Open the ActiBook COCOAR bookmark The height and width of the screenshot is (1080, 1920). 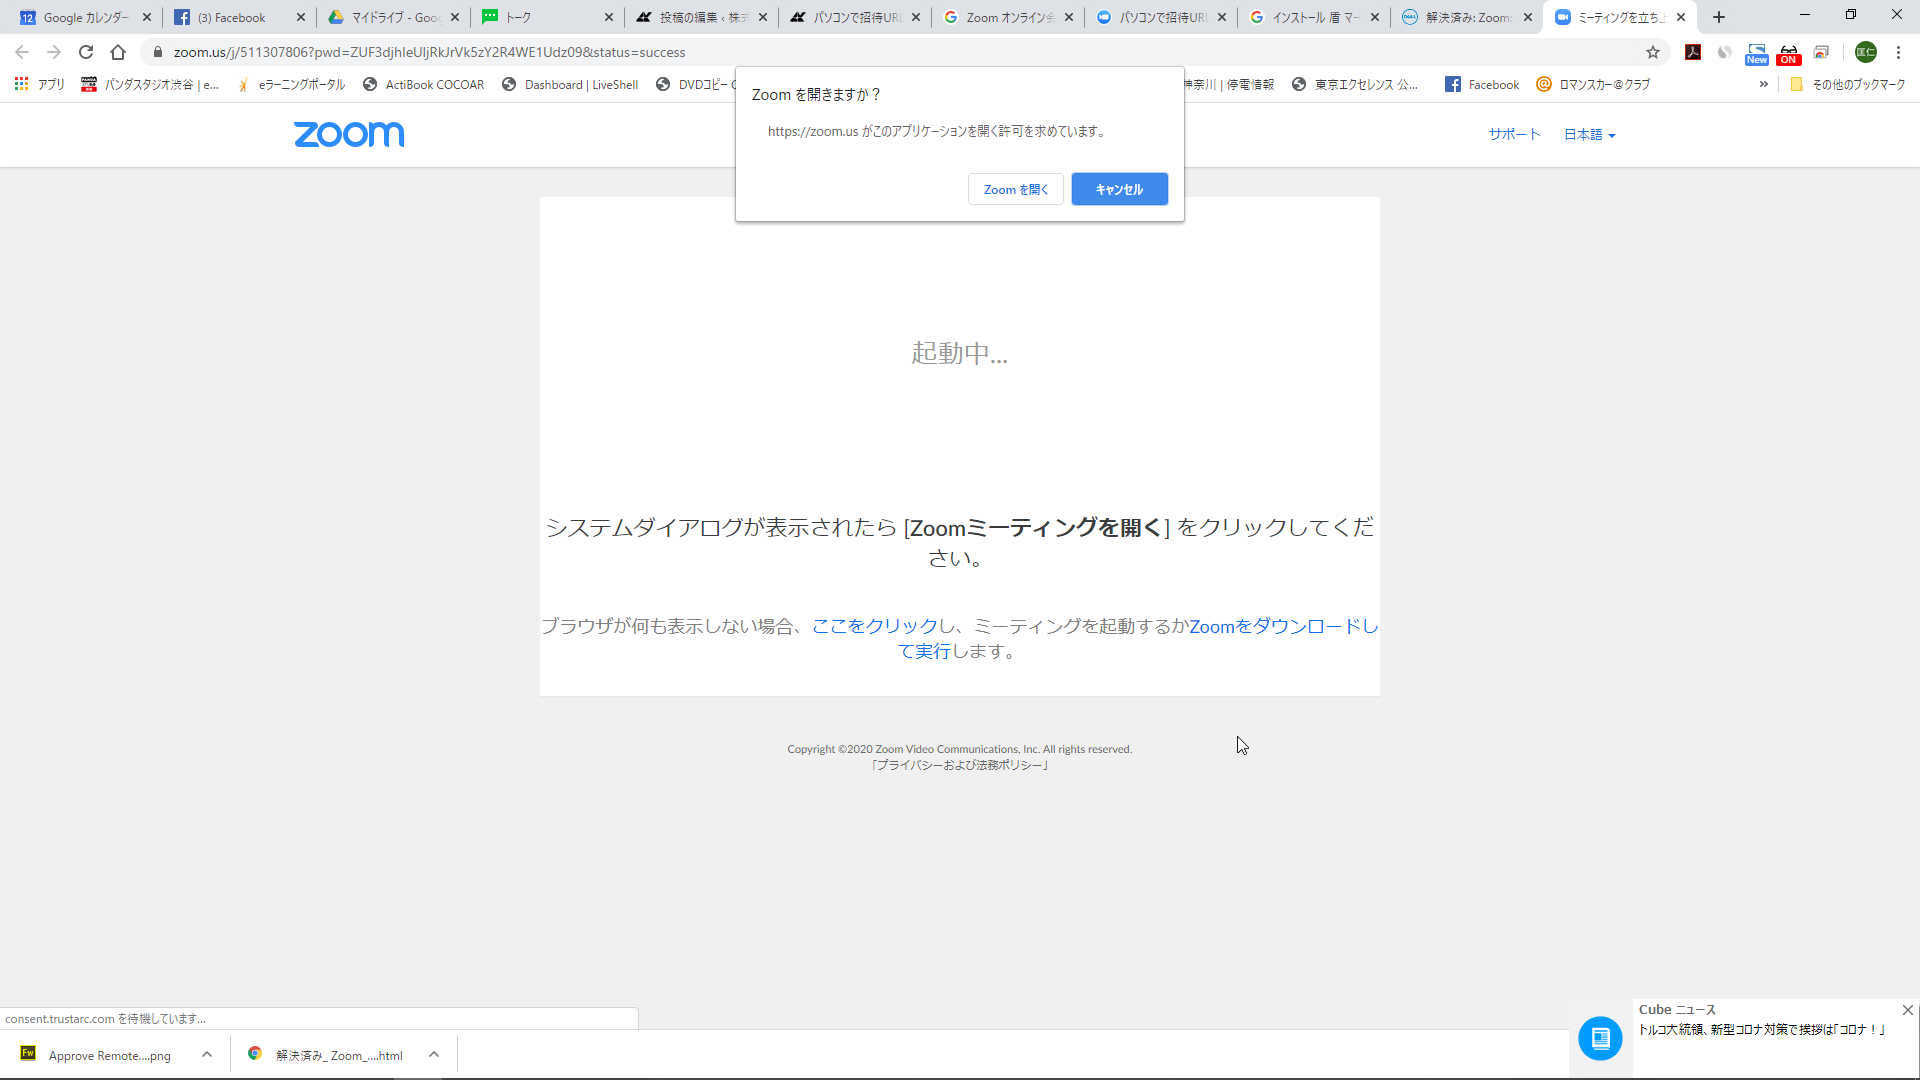point(423,85)
